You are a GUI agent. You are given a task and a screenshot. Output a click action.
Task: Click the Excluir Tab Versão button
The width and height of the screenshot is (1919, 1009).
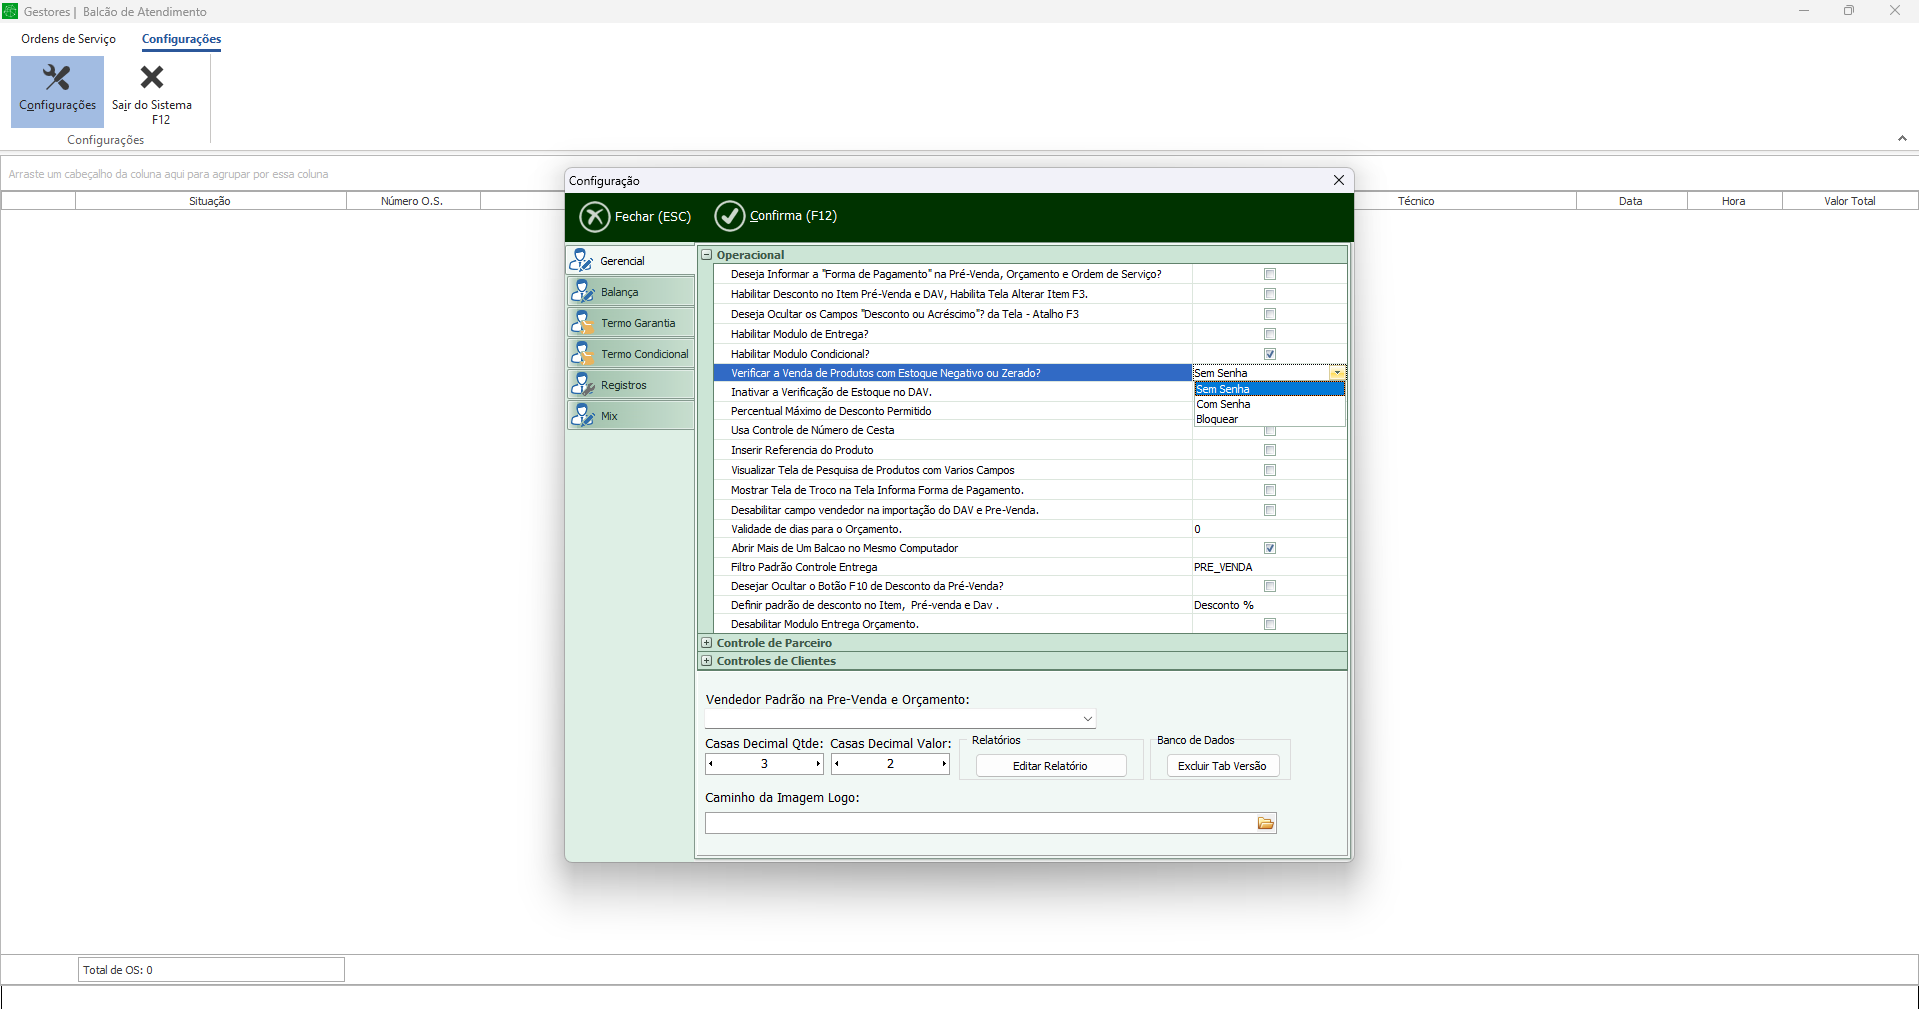[x=1222, y=766]
